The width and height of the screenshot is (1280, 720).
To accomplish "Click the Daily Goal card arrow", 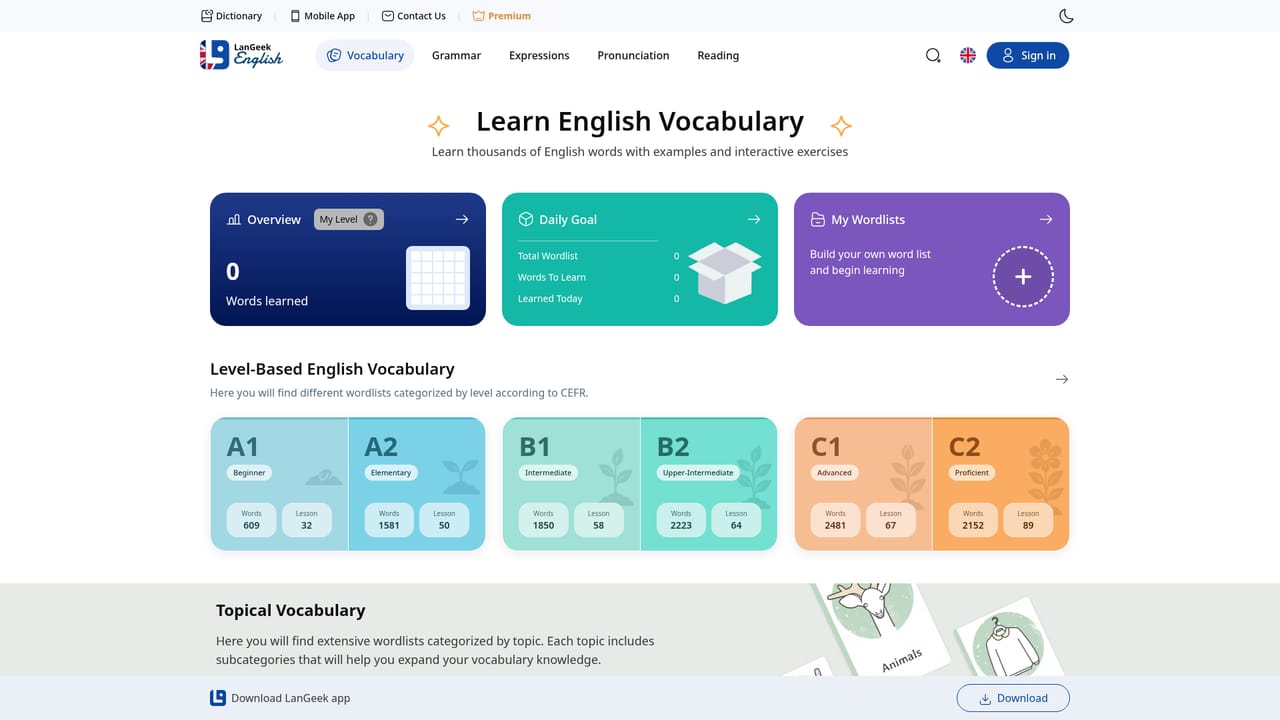I will 754,219.
